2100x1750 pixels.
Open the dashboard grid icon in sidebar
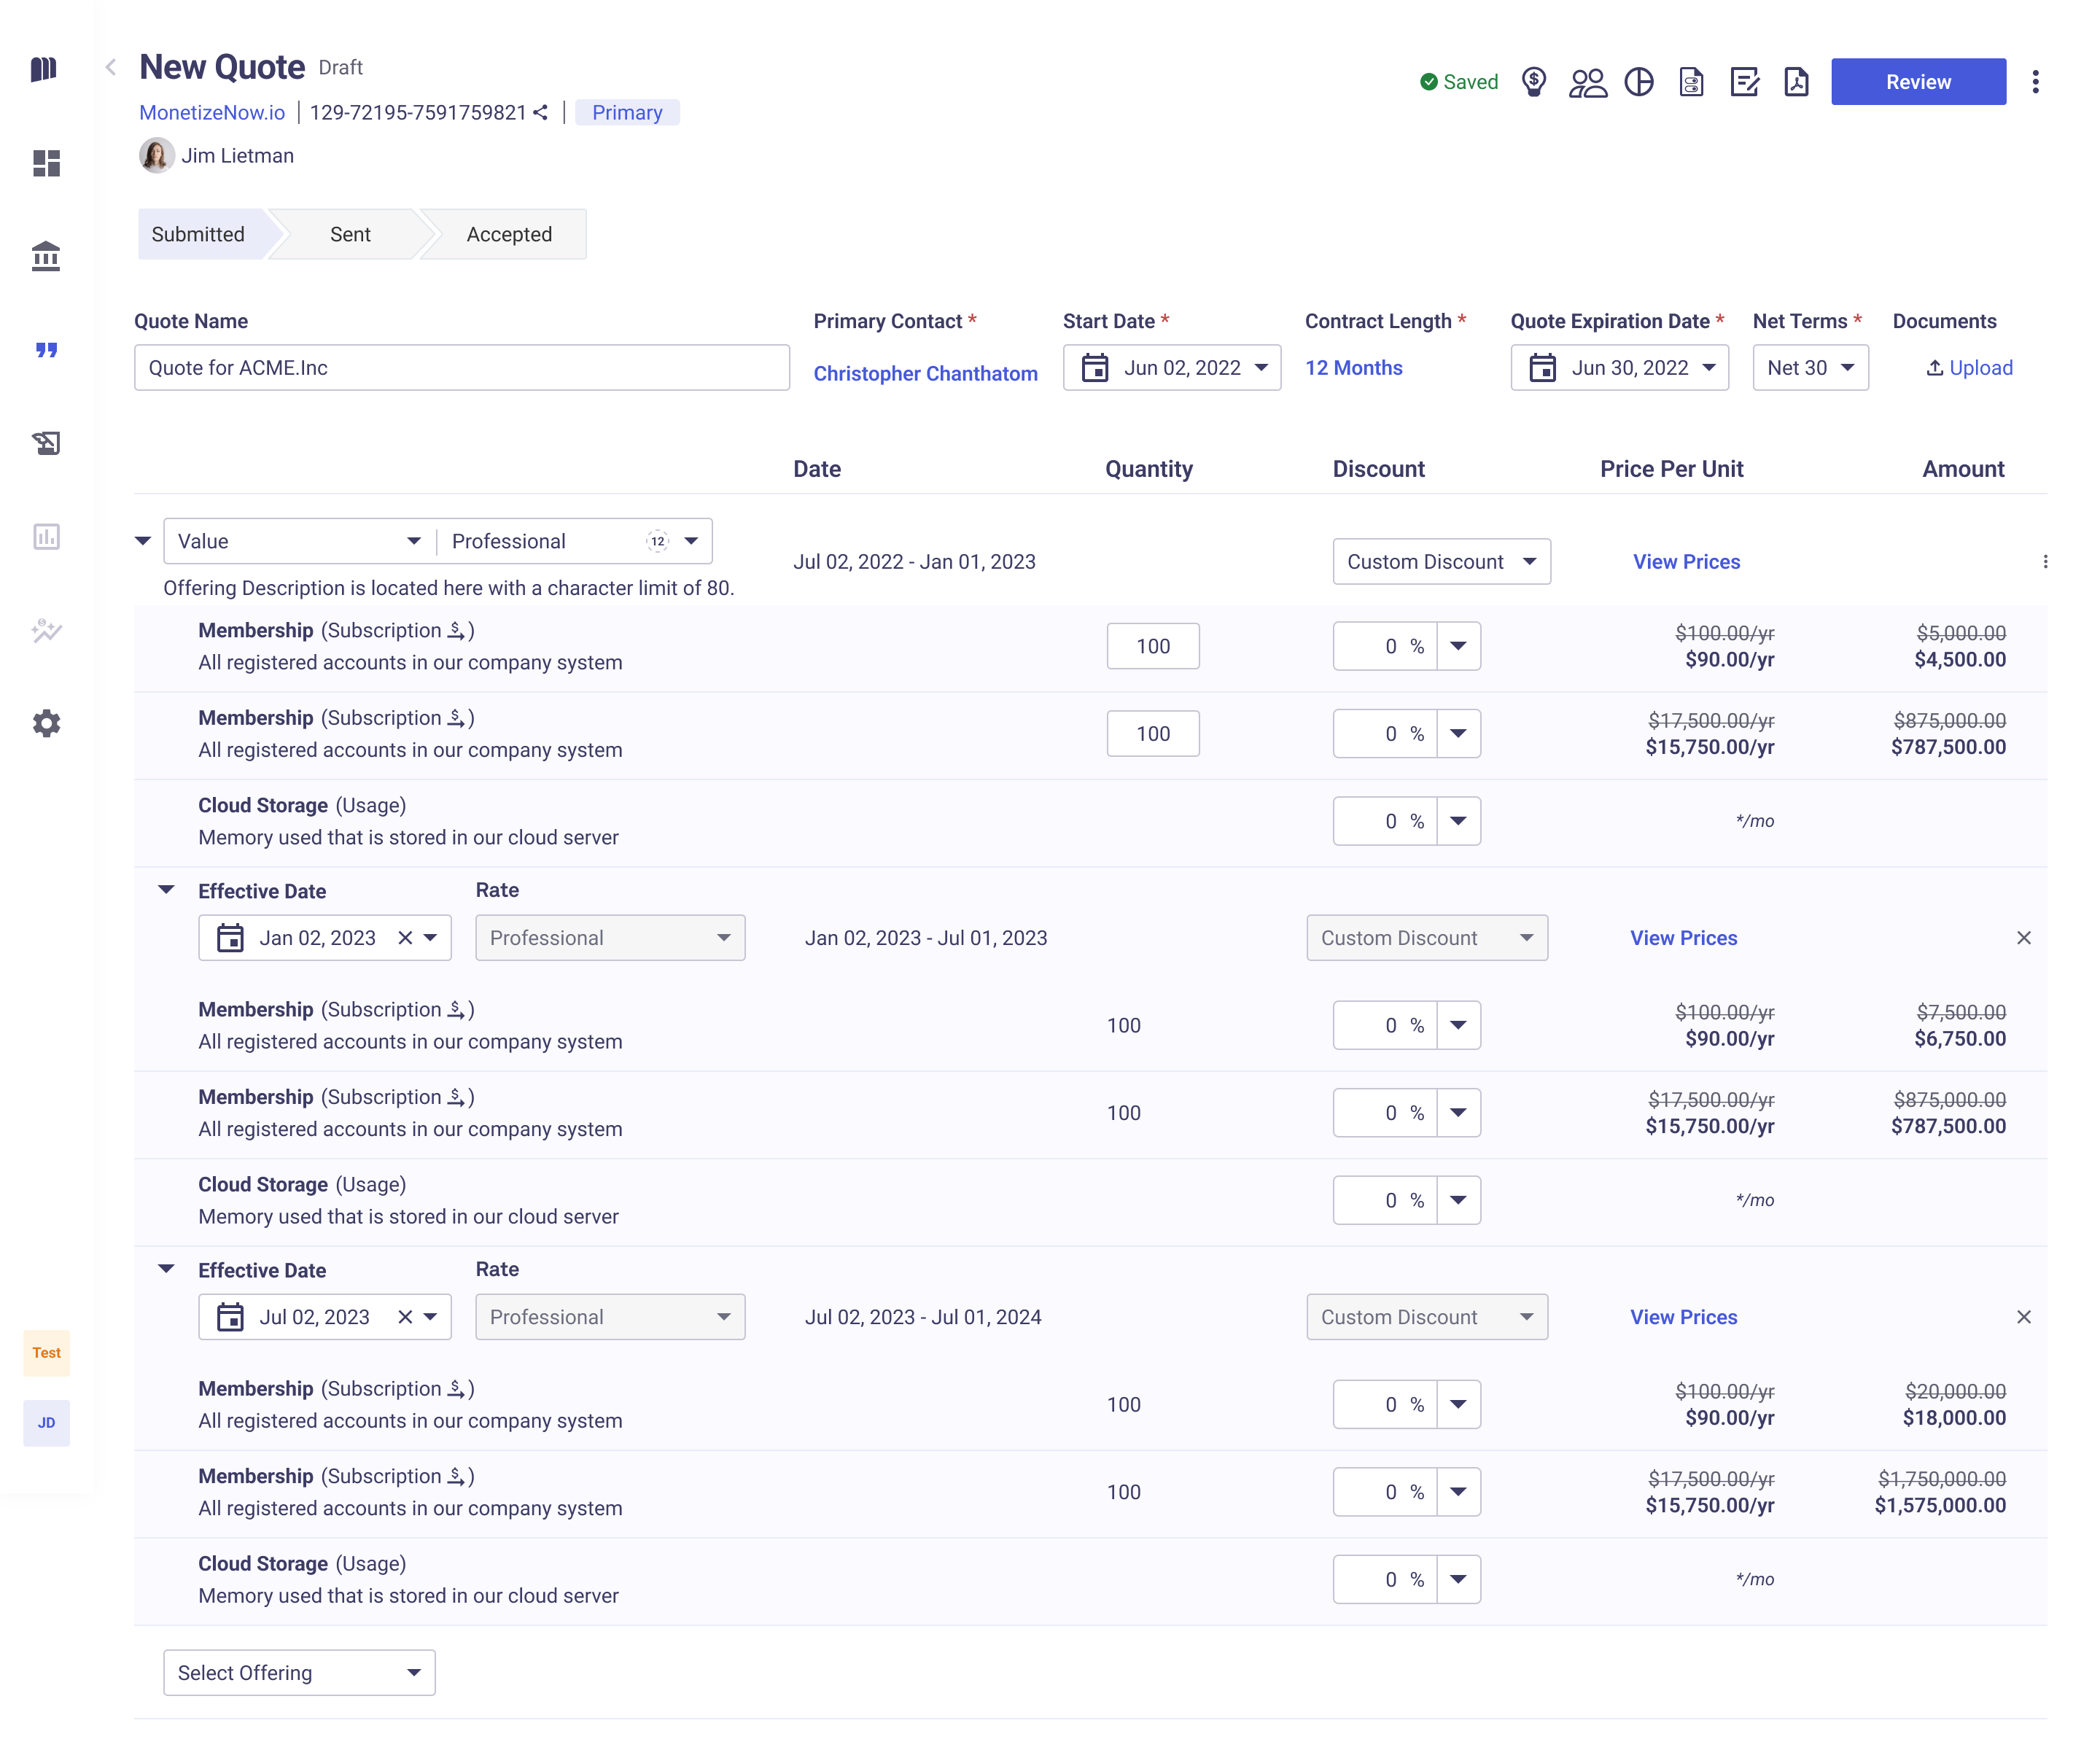46,162
